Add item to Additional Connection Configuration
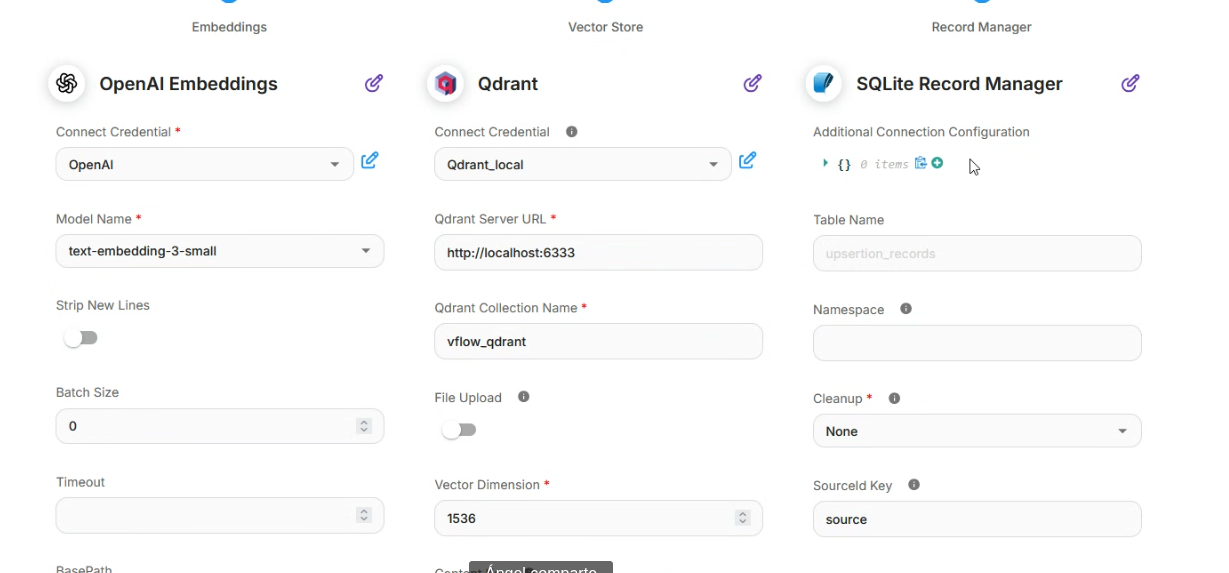 click(937, 163)
